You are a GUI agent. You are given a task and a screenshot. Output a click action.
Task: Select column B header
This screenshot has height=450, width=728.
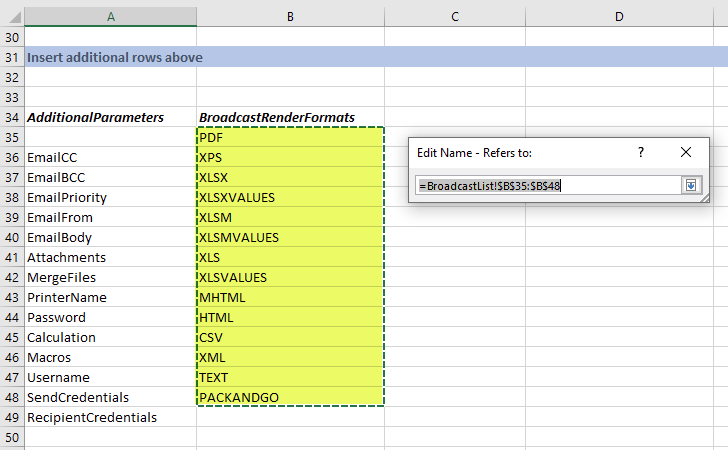[x=290, y=17]
